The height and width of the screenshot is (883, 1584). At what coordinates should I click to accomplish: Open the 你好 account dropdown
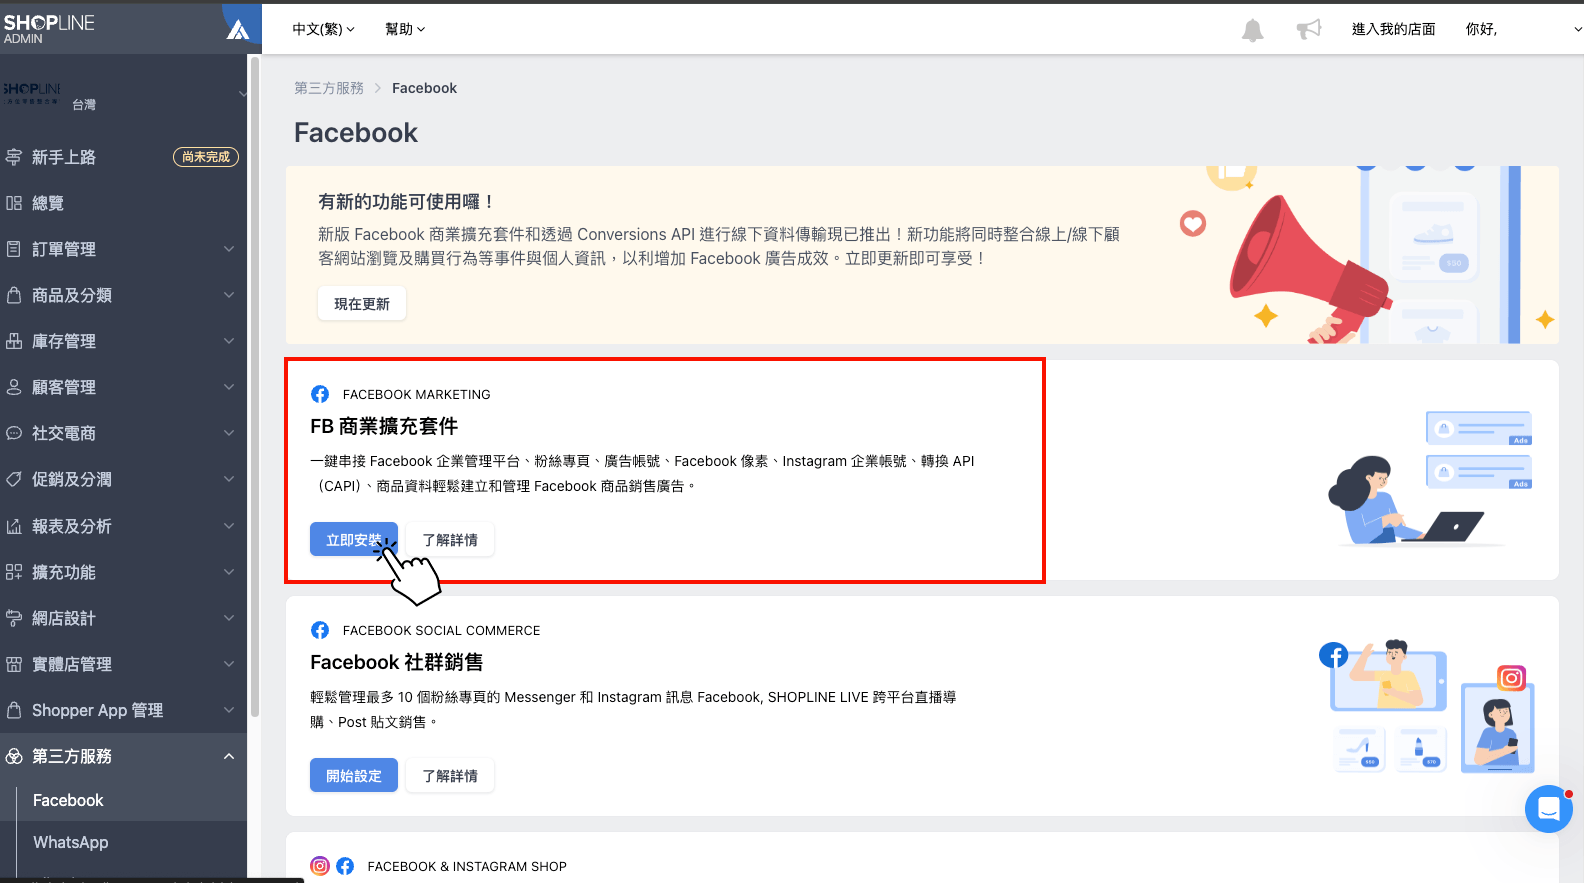point(1523,29)
